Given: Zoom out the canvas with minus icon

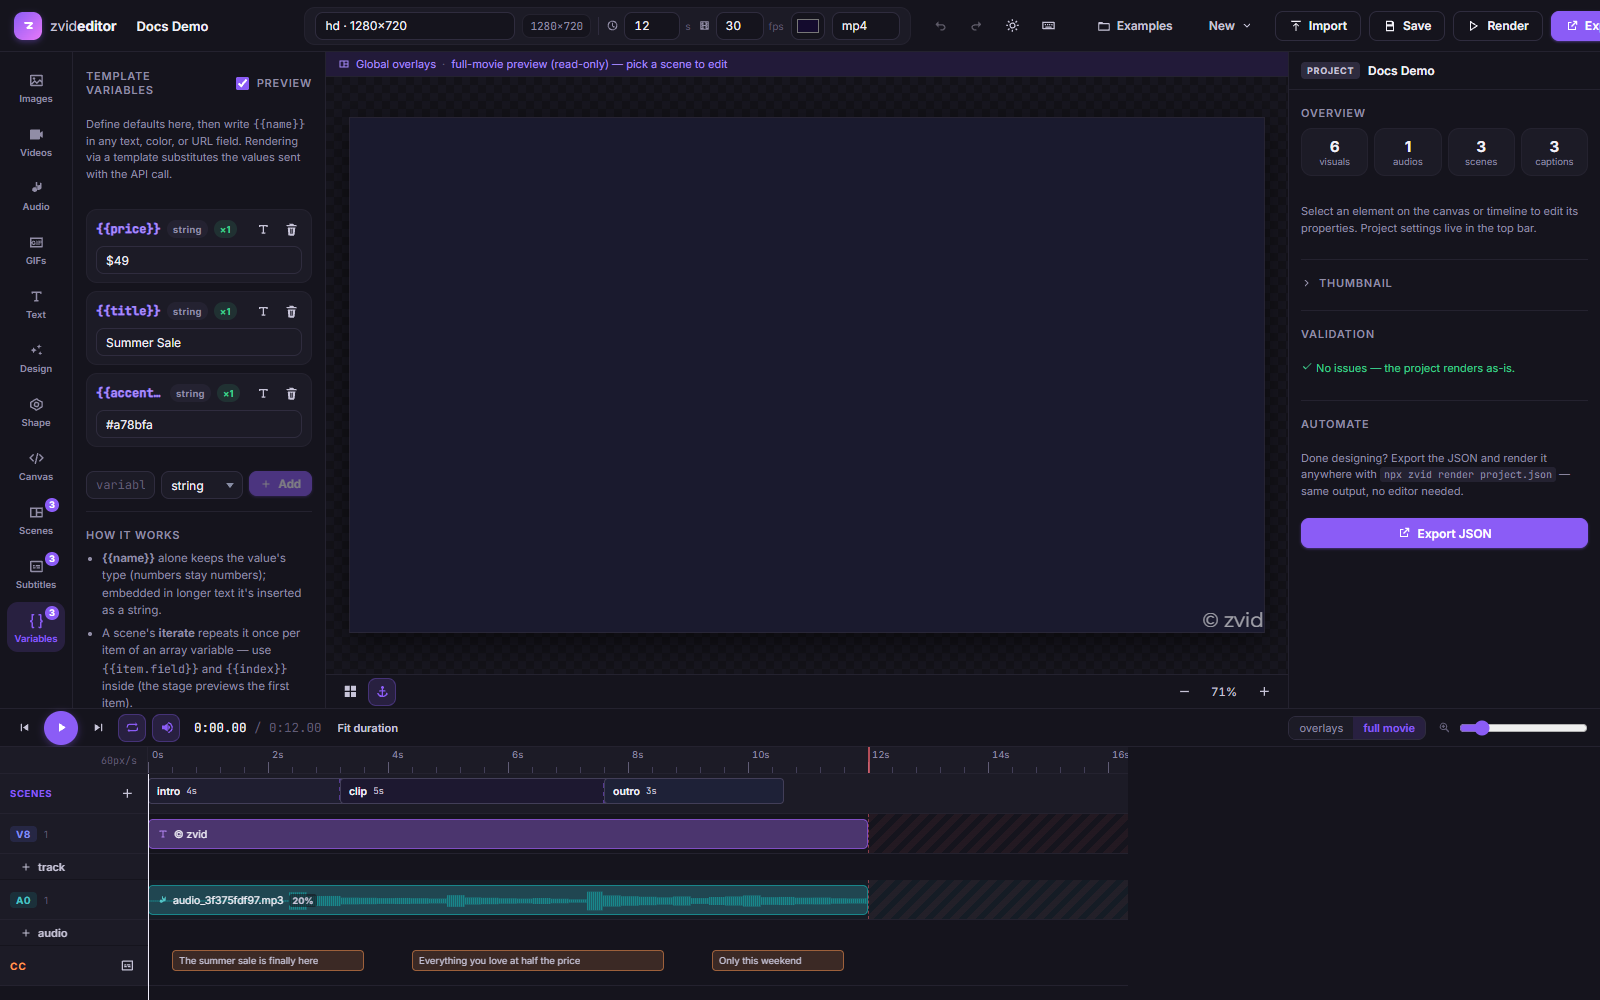Looking at the screenshot, I should pyautogui.click(x=1184, y=691).
